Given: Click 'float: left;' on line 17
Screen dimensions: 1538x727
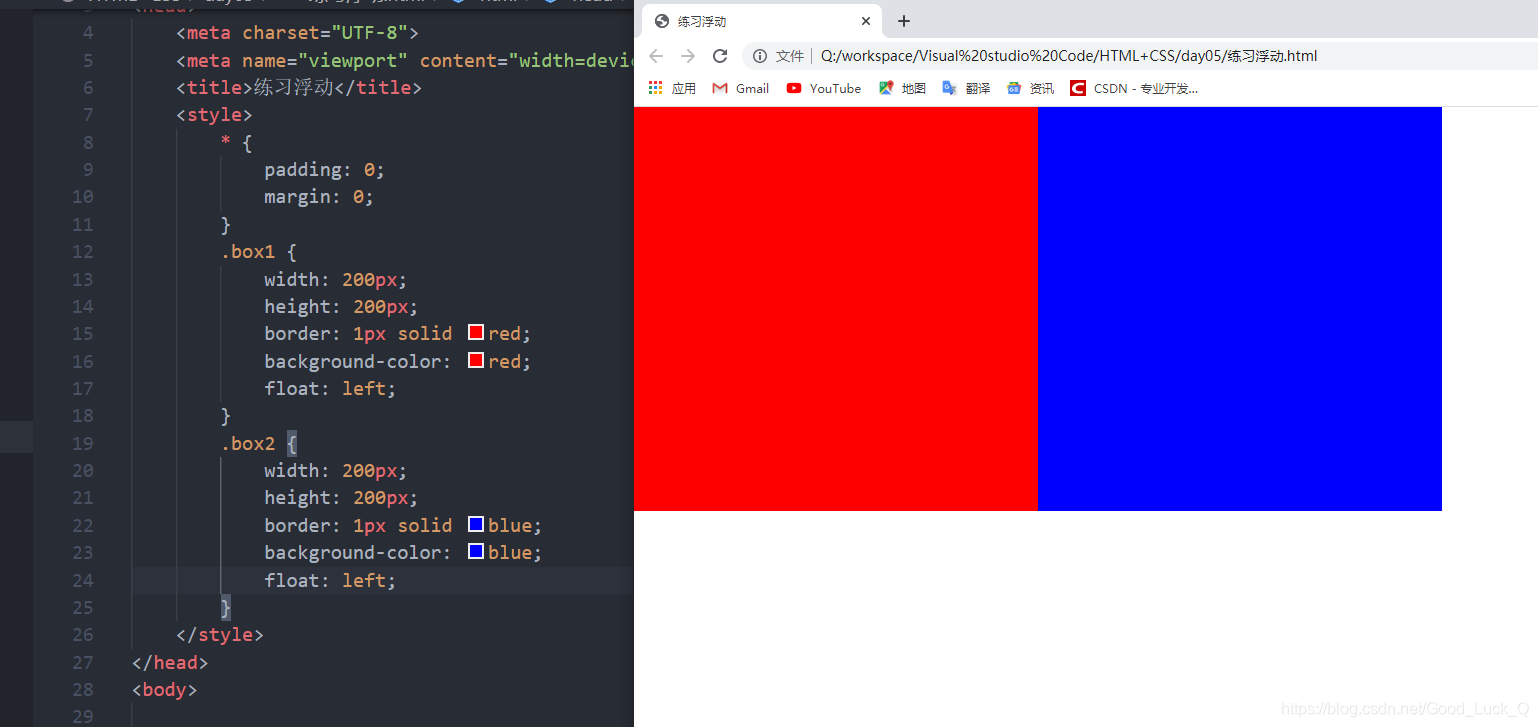Looking at the screenshot, I should click(330, 388).
